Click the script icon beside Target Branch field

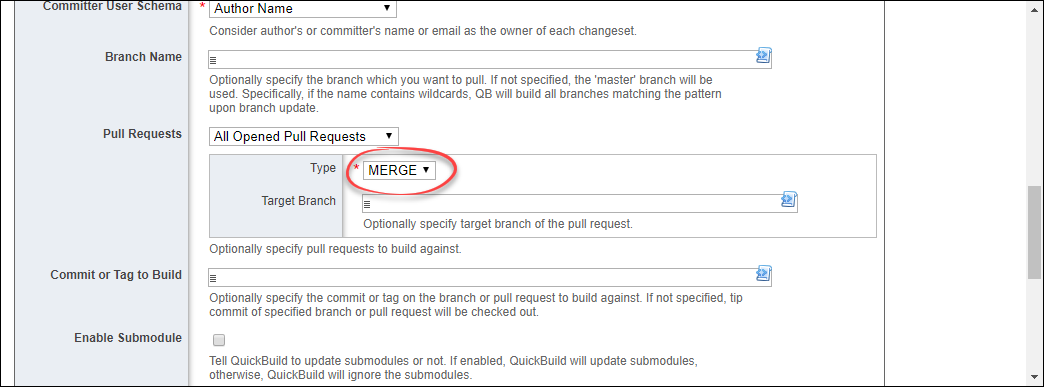[x=789, y=200]
